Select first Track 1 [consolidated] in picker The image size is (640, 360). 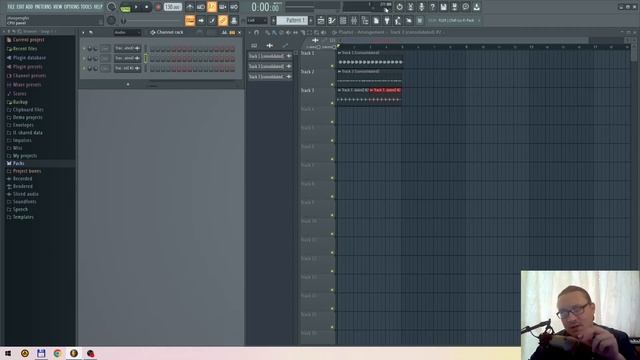(270, 56)
